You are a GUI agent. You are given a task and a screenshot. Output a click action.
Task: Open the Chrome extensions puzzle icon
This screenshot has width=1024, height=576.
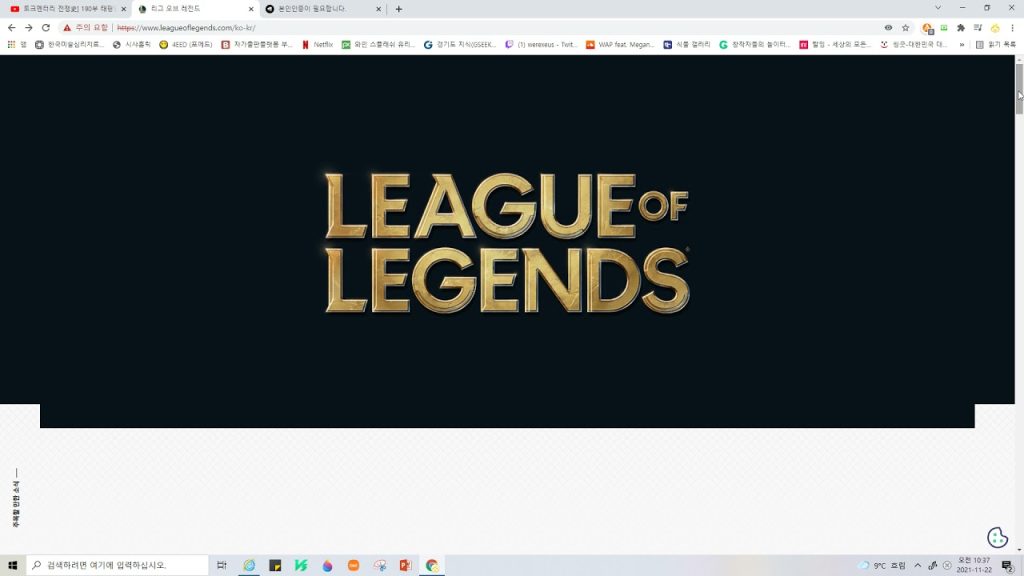pyautogui.click(x=961, y=28)
